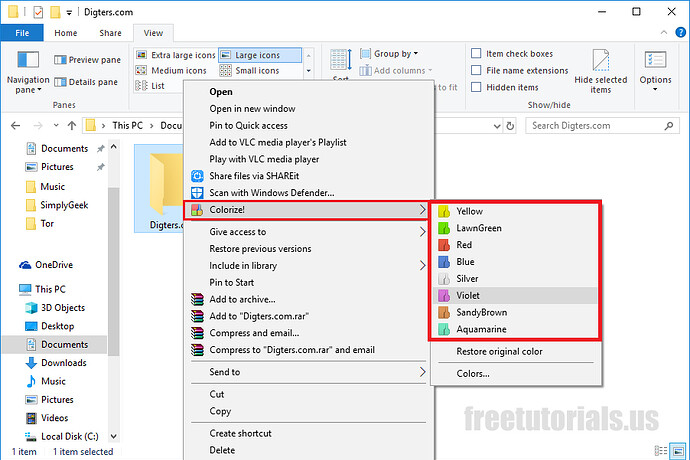Click the Back navigation arrow
This screenshot has width=690, height=460.
(x=15, y=126)
